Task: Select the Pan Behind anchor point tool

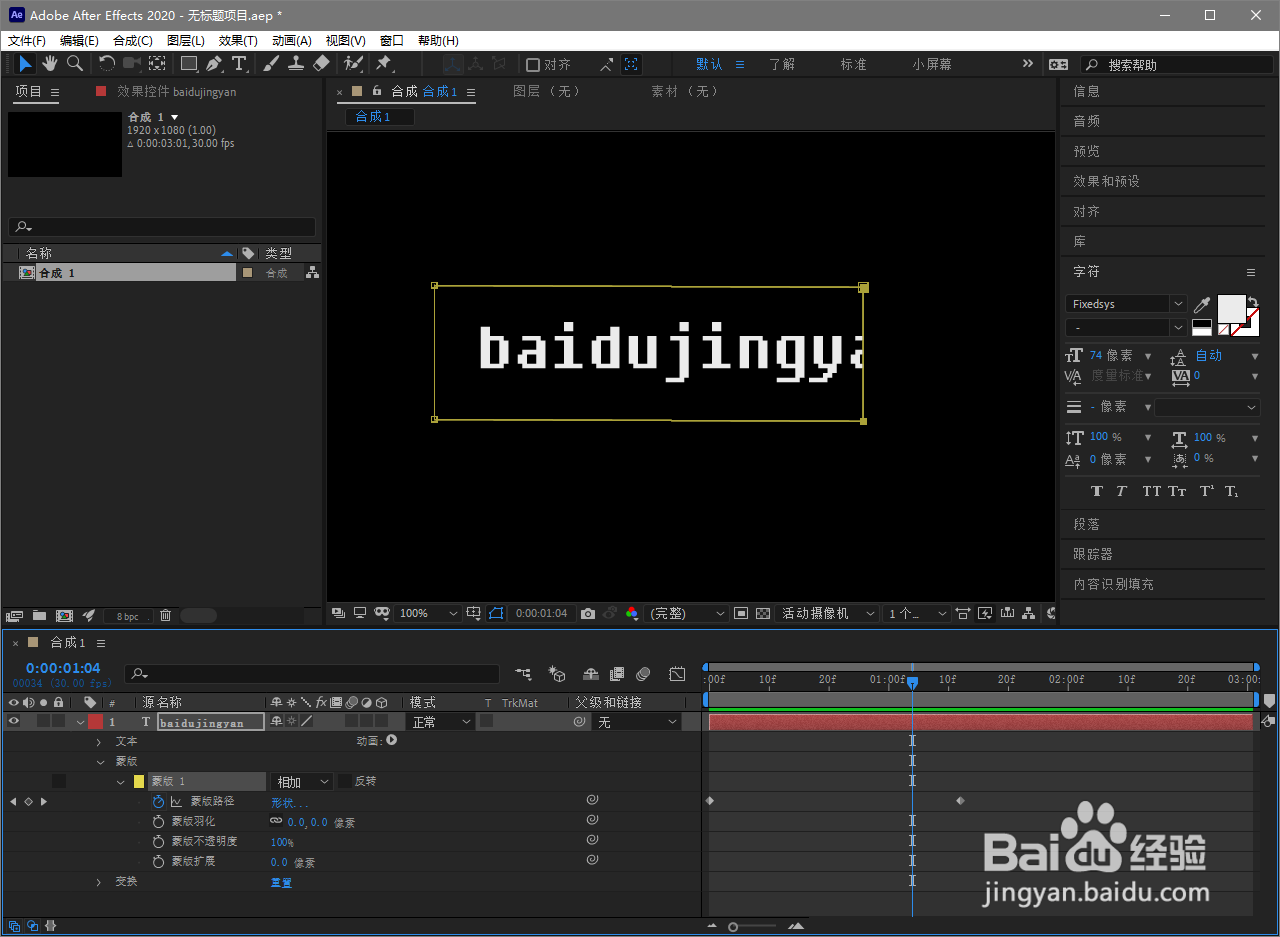Action: tap(157, 64)
